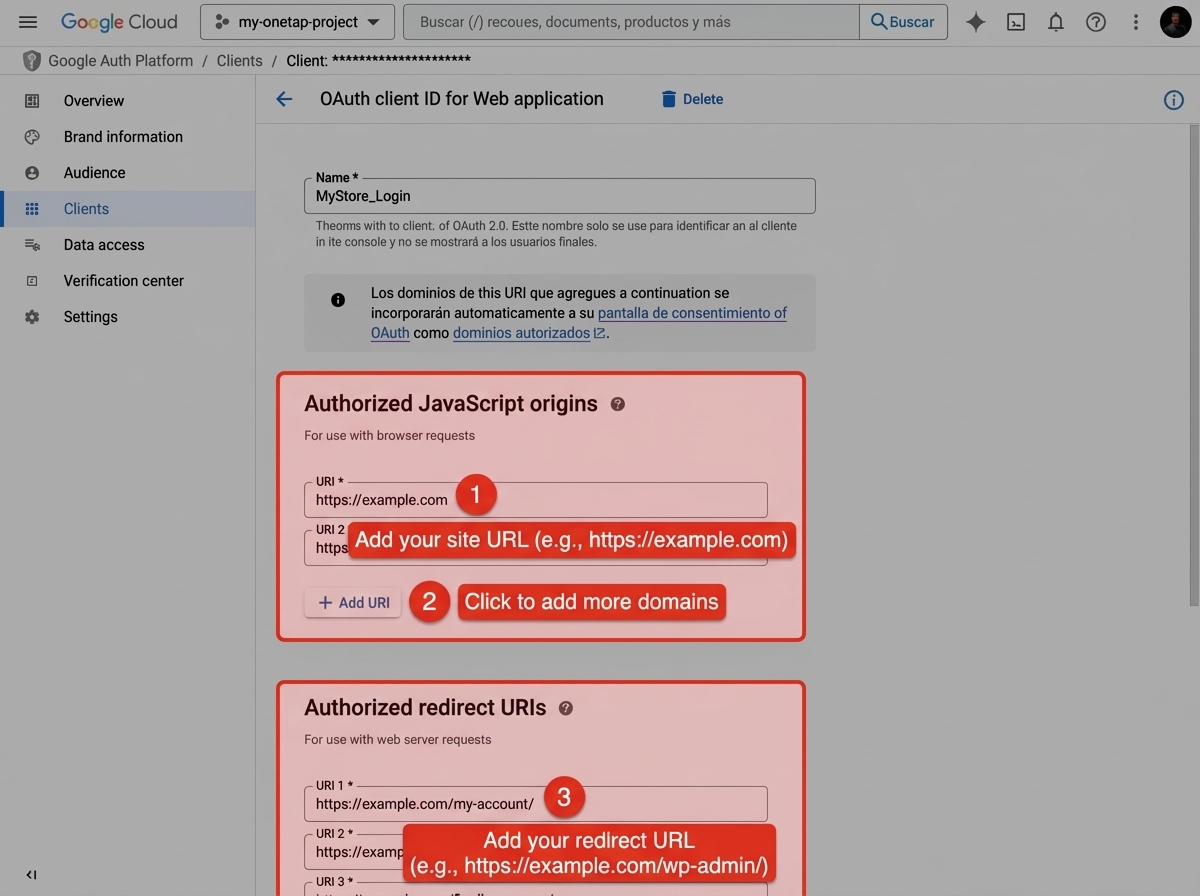The image size is (1200, 896).
Task: Switch to the Verification center section
Action: 123,280
